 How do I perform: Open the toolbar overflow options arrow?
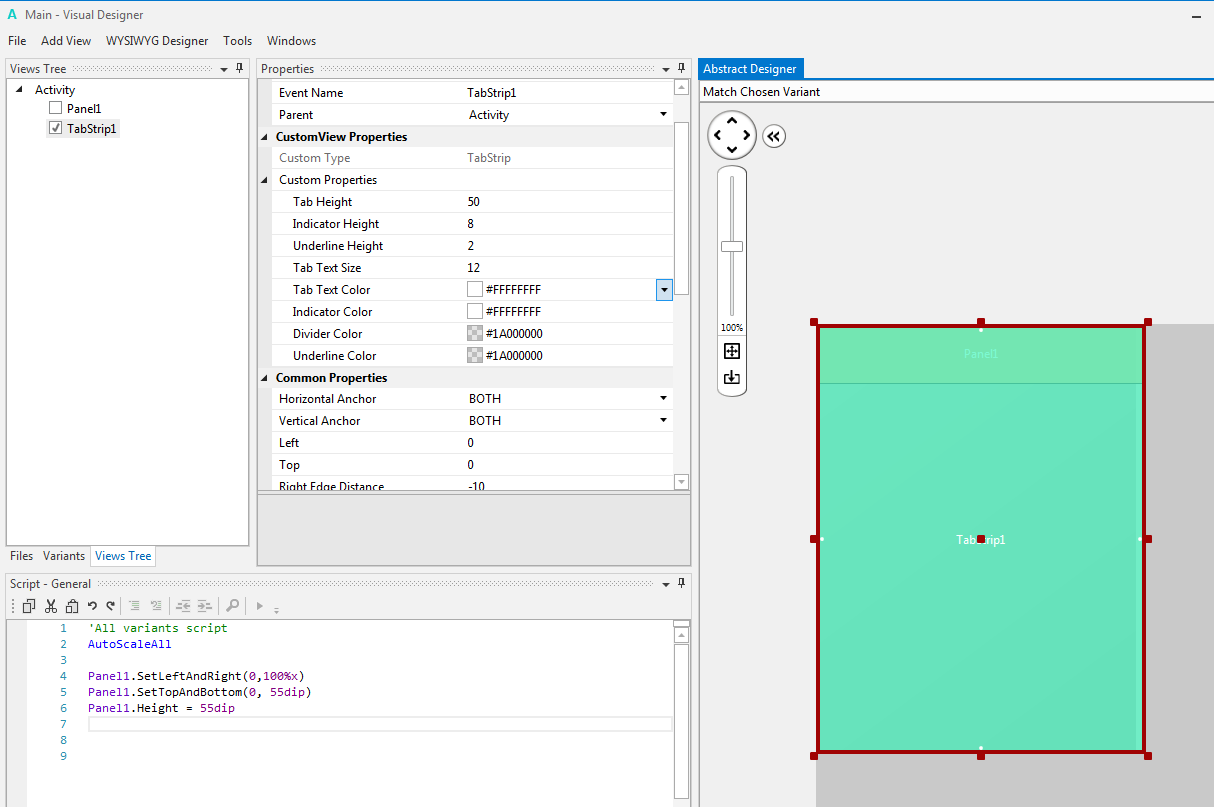click(276, 608)
